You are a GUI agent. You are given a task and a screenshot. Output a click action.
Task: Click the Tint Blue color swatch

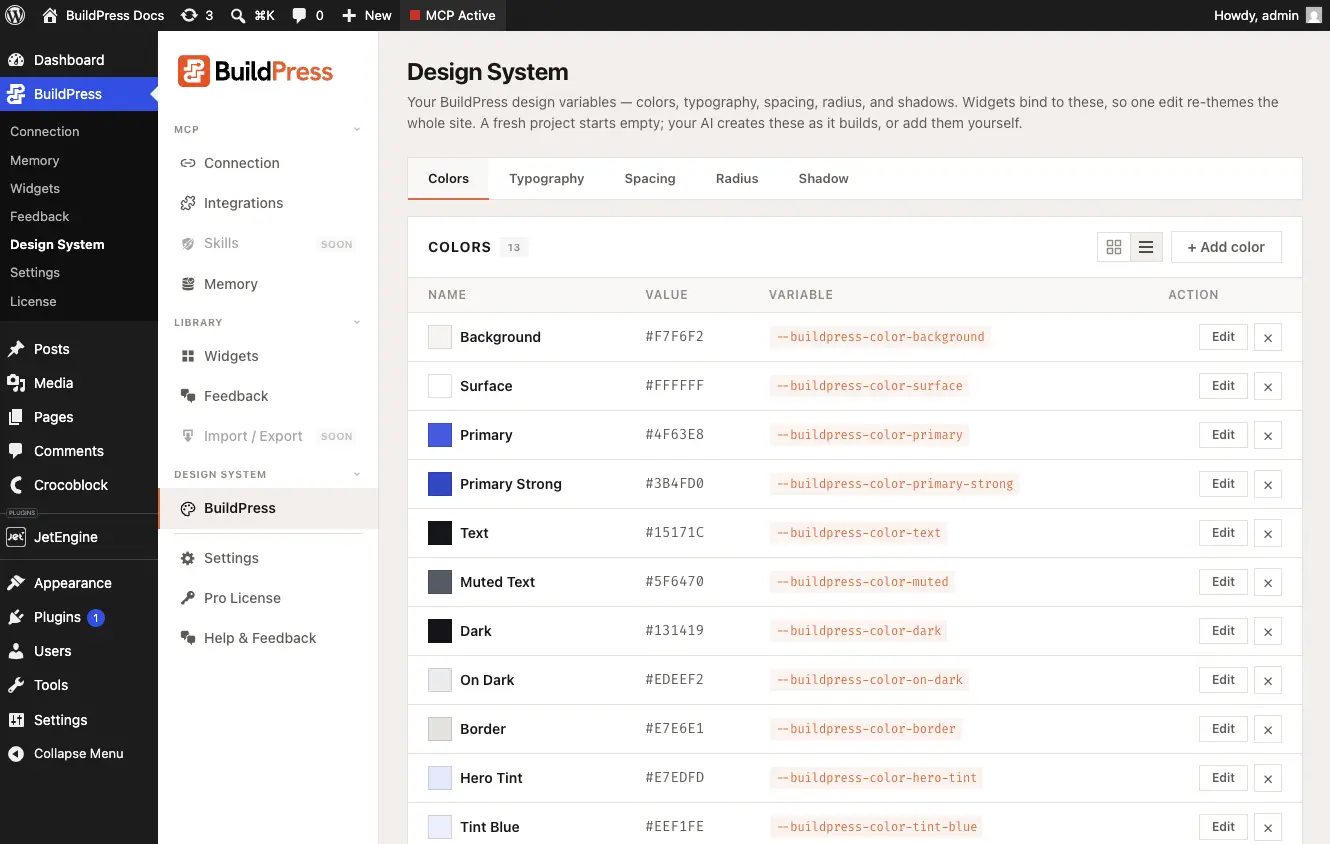440,827
